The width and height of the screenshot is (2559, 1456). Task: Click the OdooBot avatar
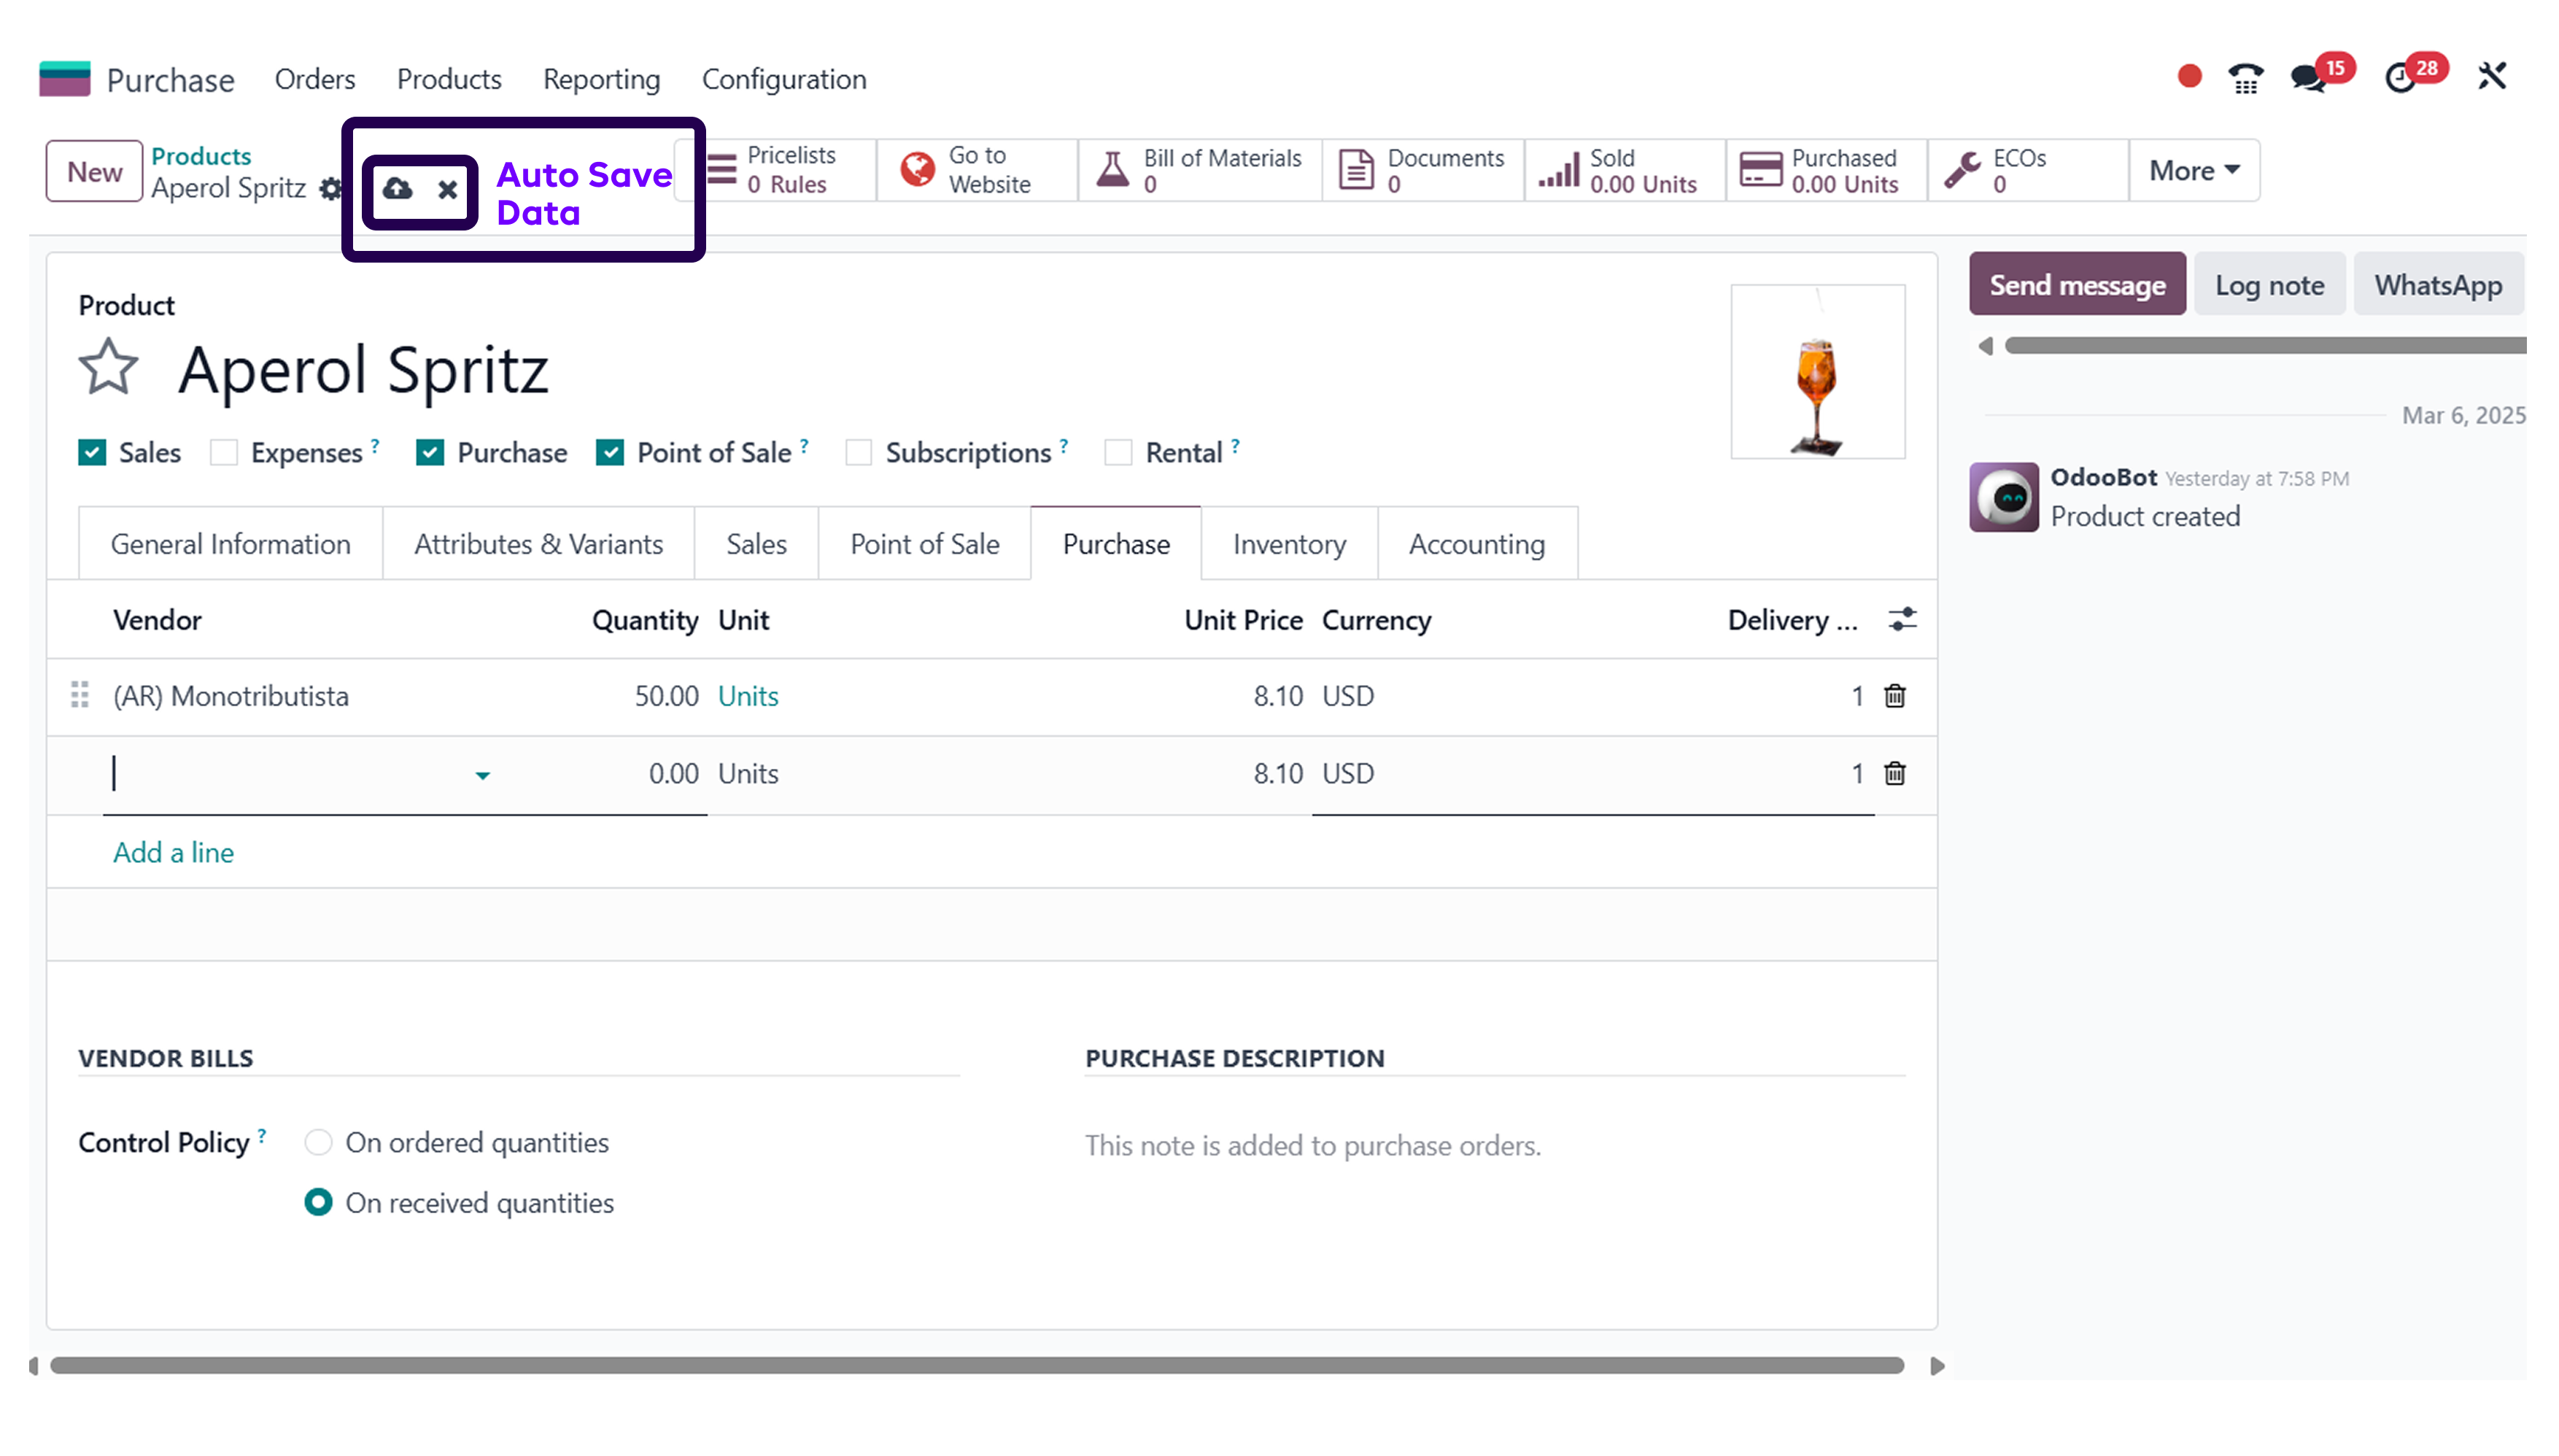point(2003,497)
